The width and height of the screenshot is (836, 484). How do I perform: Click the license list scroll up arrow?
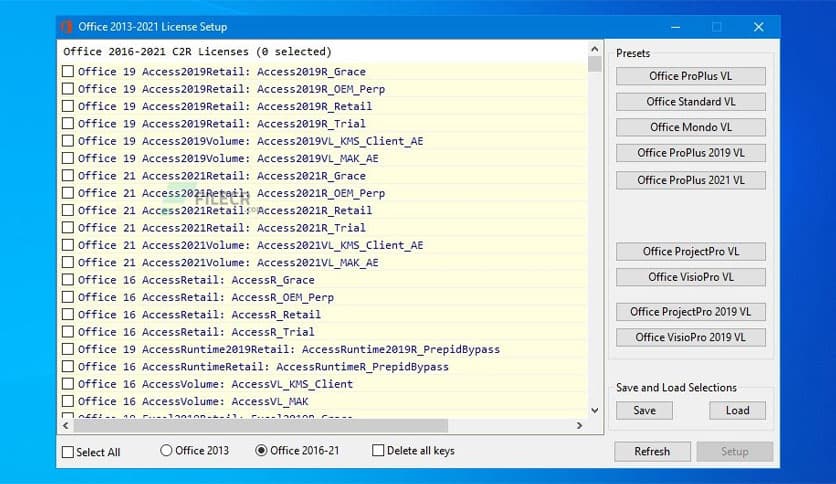tap(594, 49)
